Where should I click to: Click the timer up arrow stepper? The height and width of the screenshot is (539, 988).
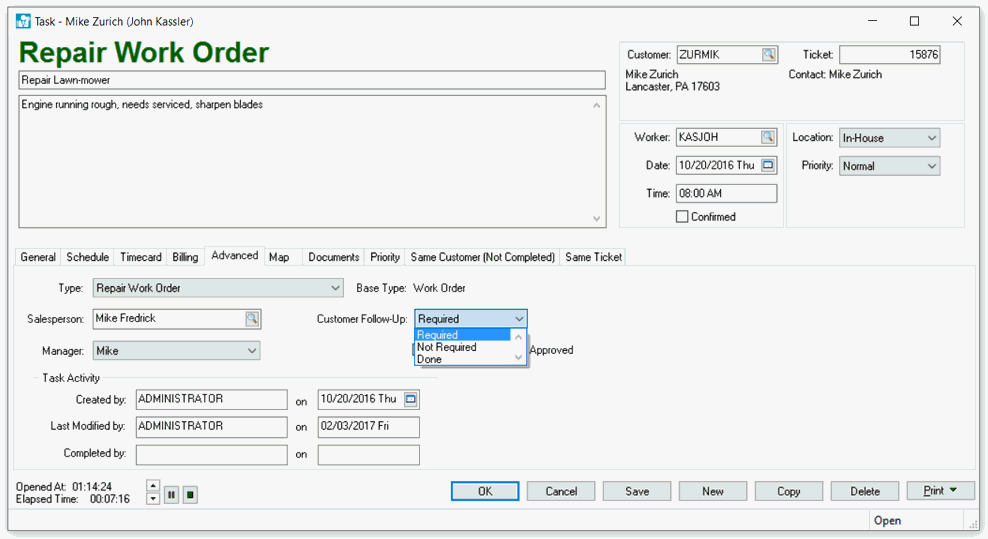[152, 487]
